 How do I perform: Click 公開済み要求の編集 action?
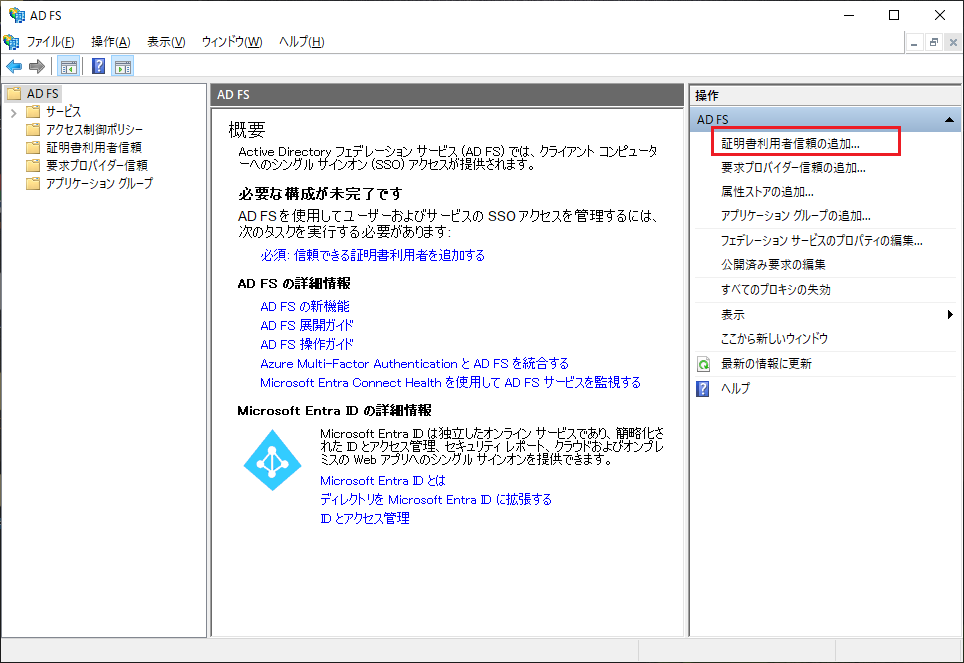773,264
